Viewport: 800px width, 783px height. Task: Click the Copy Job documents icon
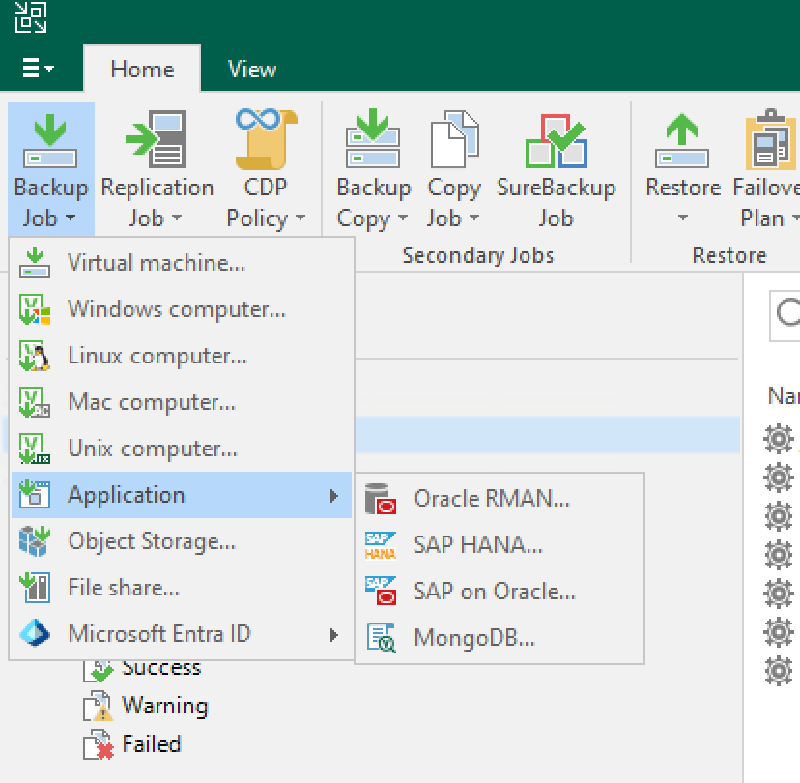(455, 139)
